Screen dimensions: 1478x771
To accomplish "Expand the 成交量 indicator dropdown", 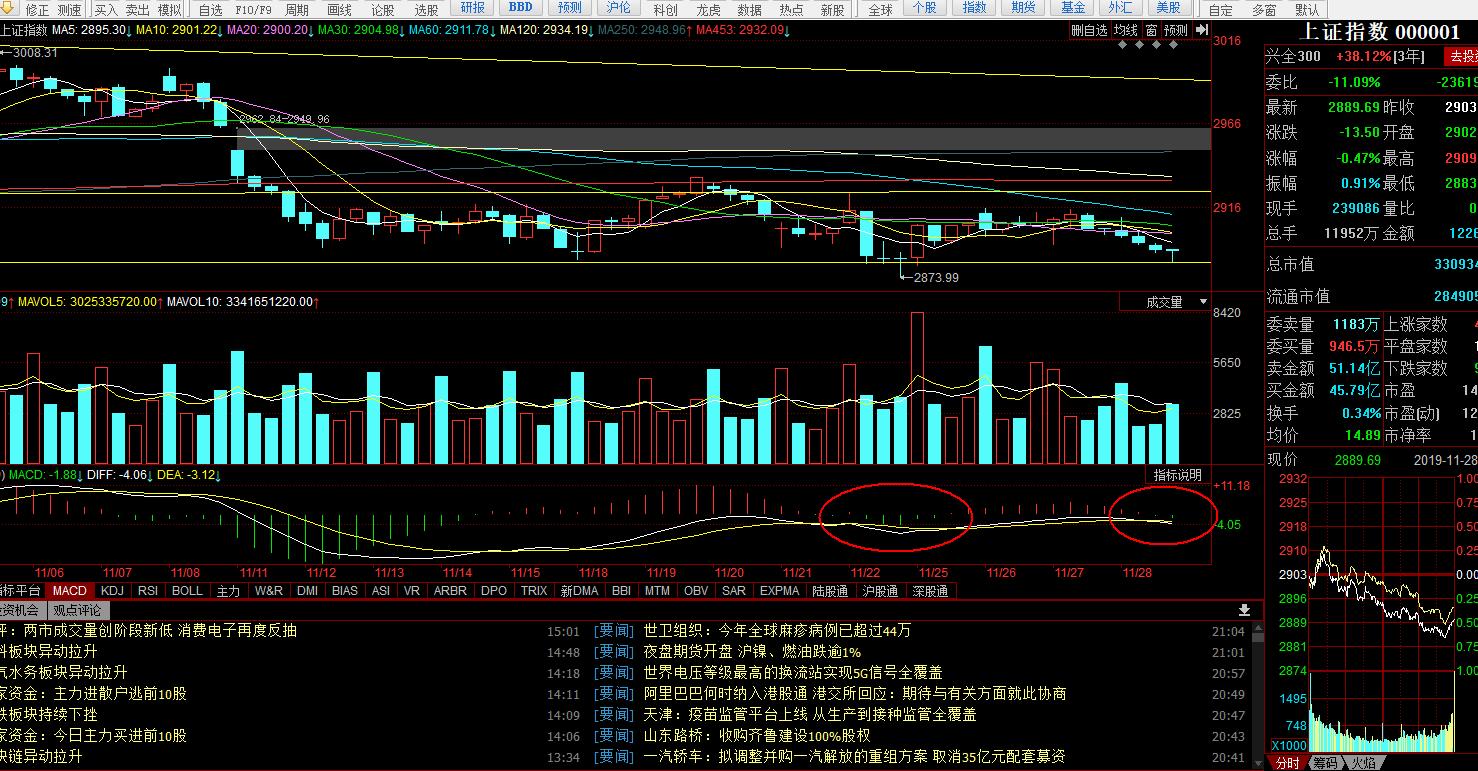I will pos(1164,301).
